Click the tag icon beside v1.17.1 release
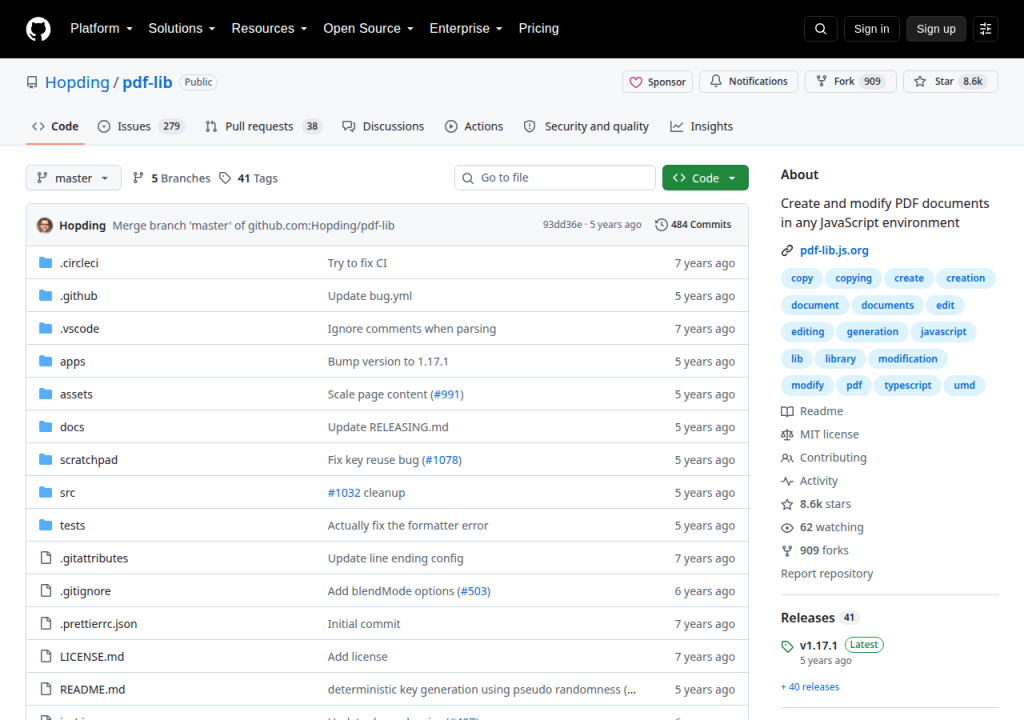The height and width of the screenshot is (720, 1024). [x=787, y=646]
